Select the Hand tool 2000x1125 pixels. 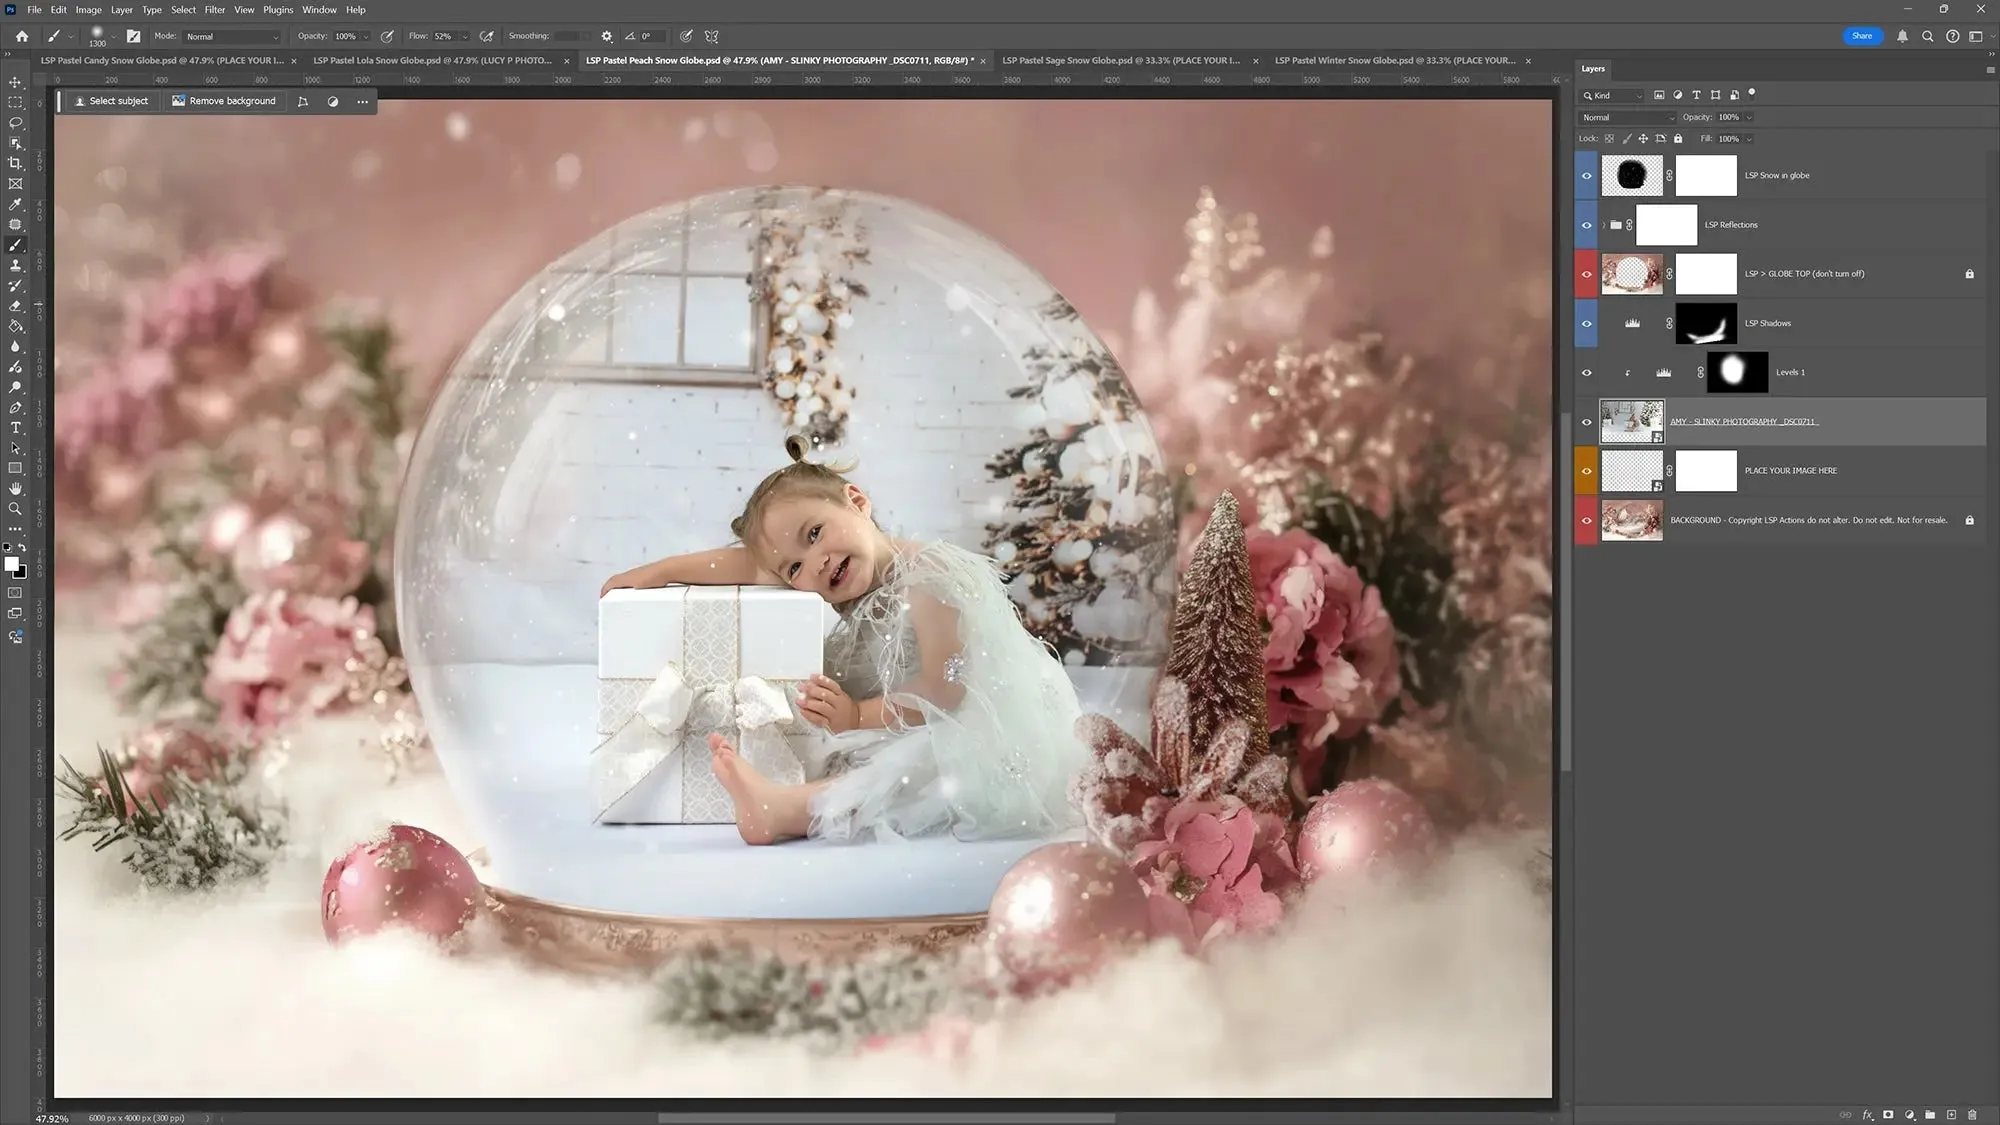15,489
